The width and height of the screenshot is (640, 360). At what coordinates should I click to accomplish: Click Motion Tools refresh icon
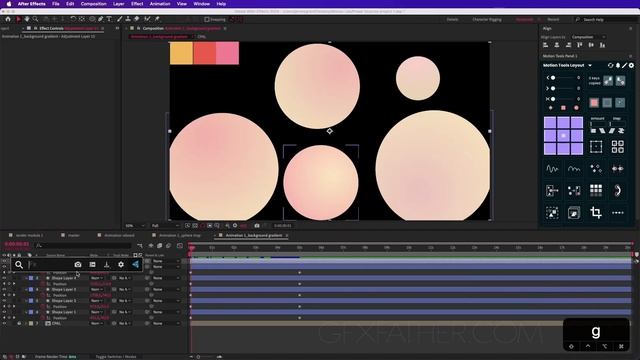(610, 65)
